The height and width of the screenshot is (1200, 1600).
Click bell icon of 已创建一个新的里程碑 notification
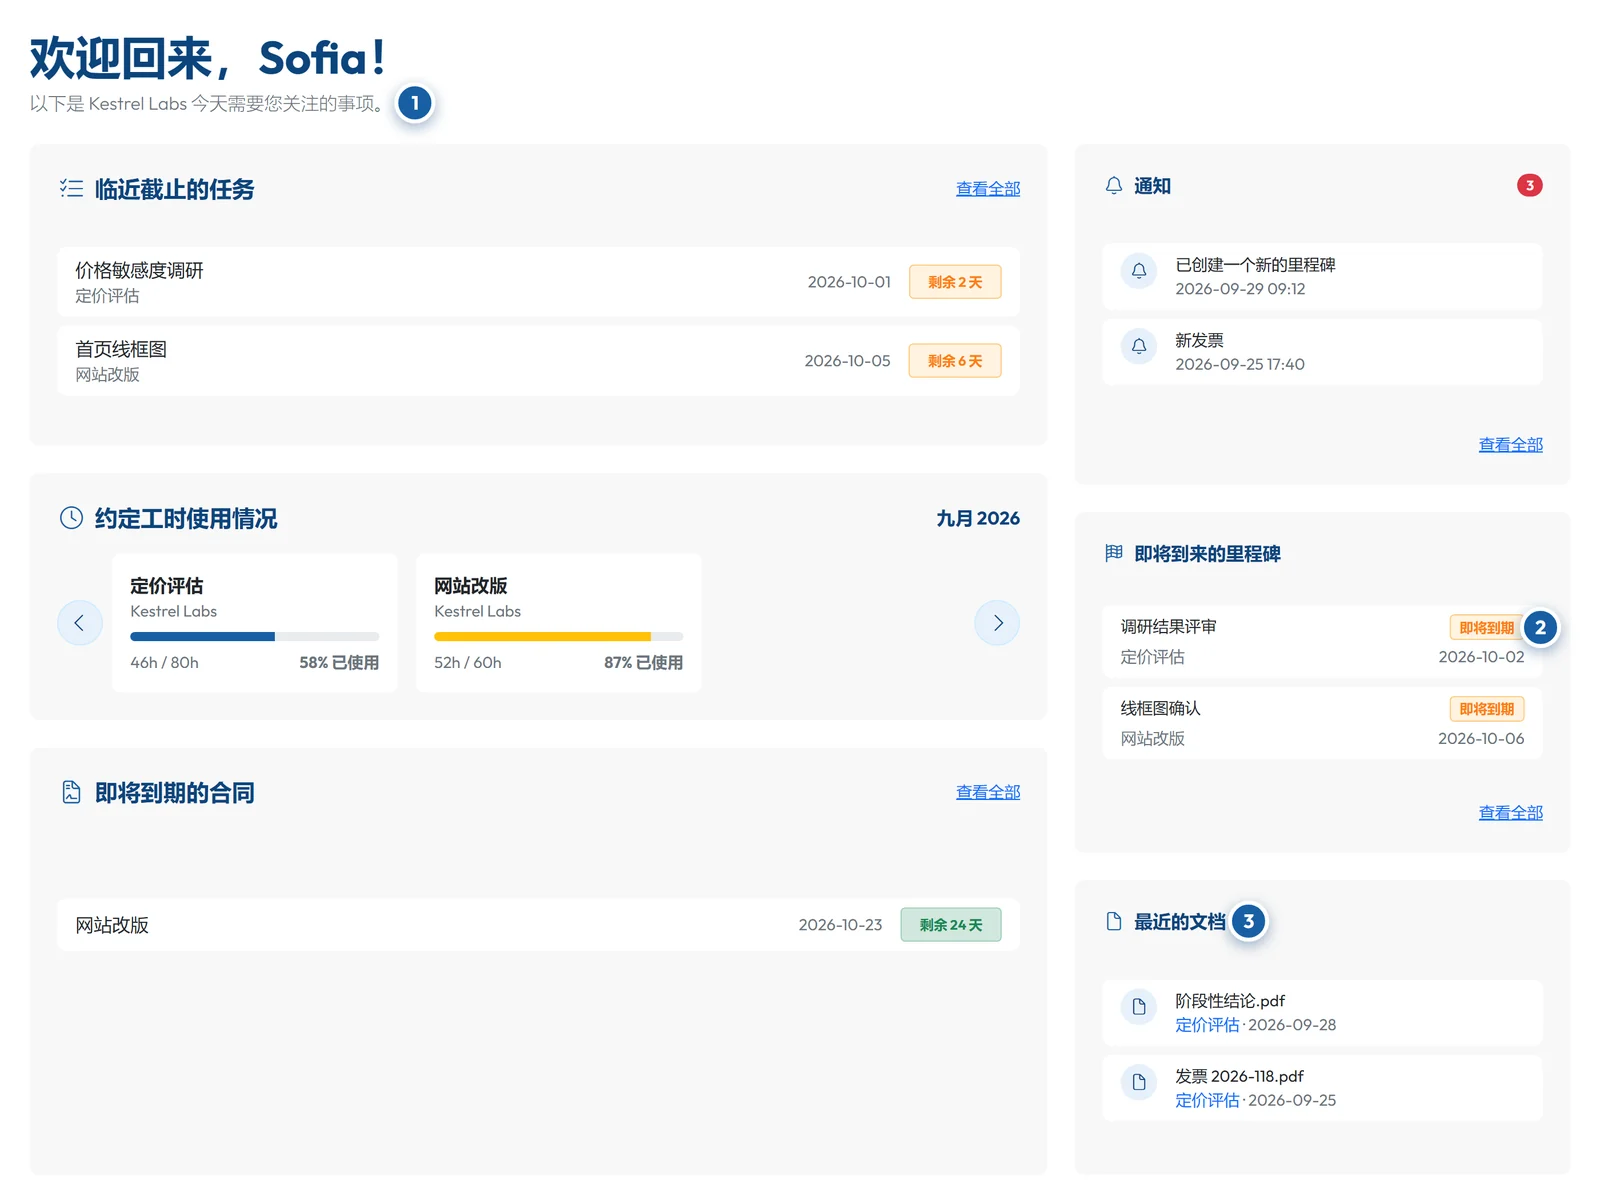tap(1139, 271)
